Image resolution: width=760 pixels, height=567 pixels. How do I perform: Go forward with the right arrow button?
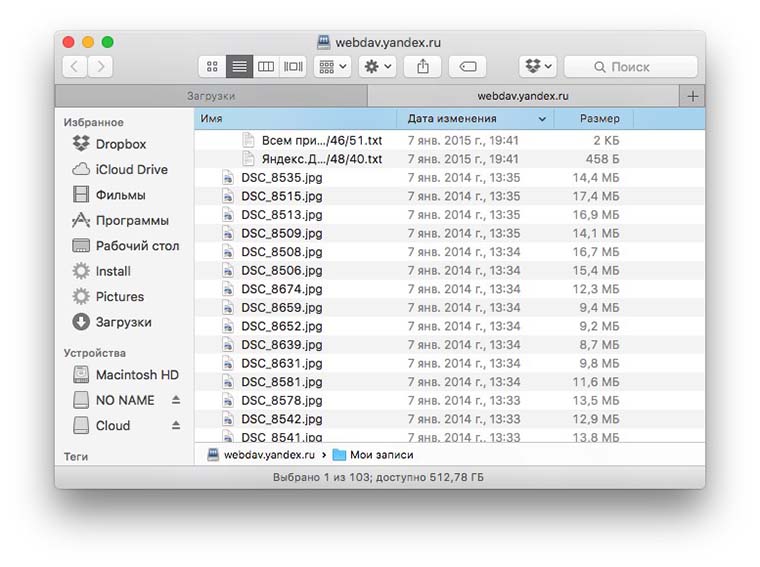100,66
